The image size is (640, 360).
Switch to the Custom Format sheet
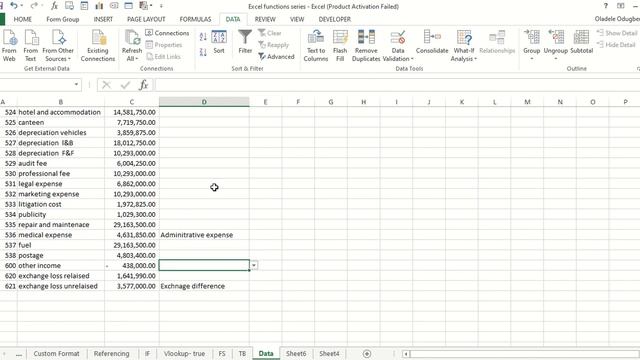coord(56,353)
